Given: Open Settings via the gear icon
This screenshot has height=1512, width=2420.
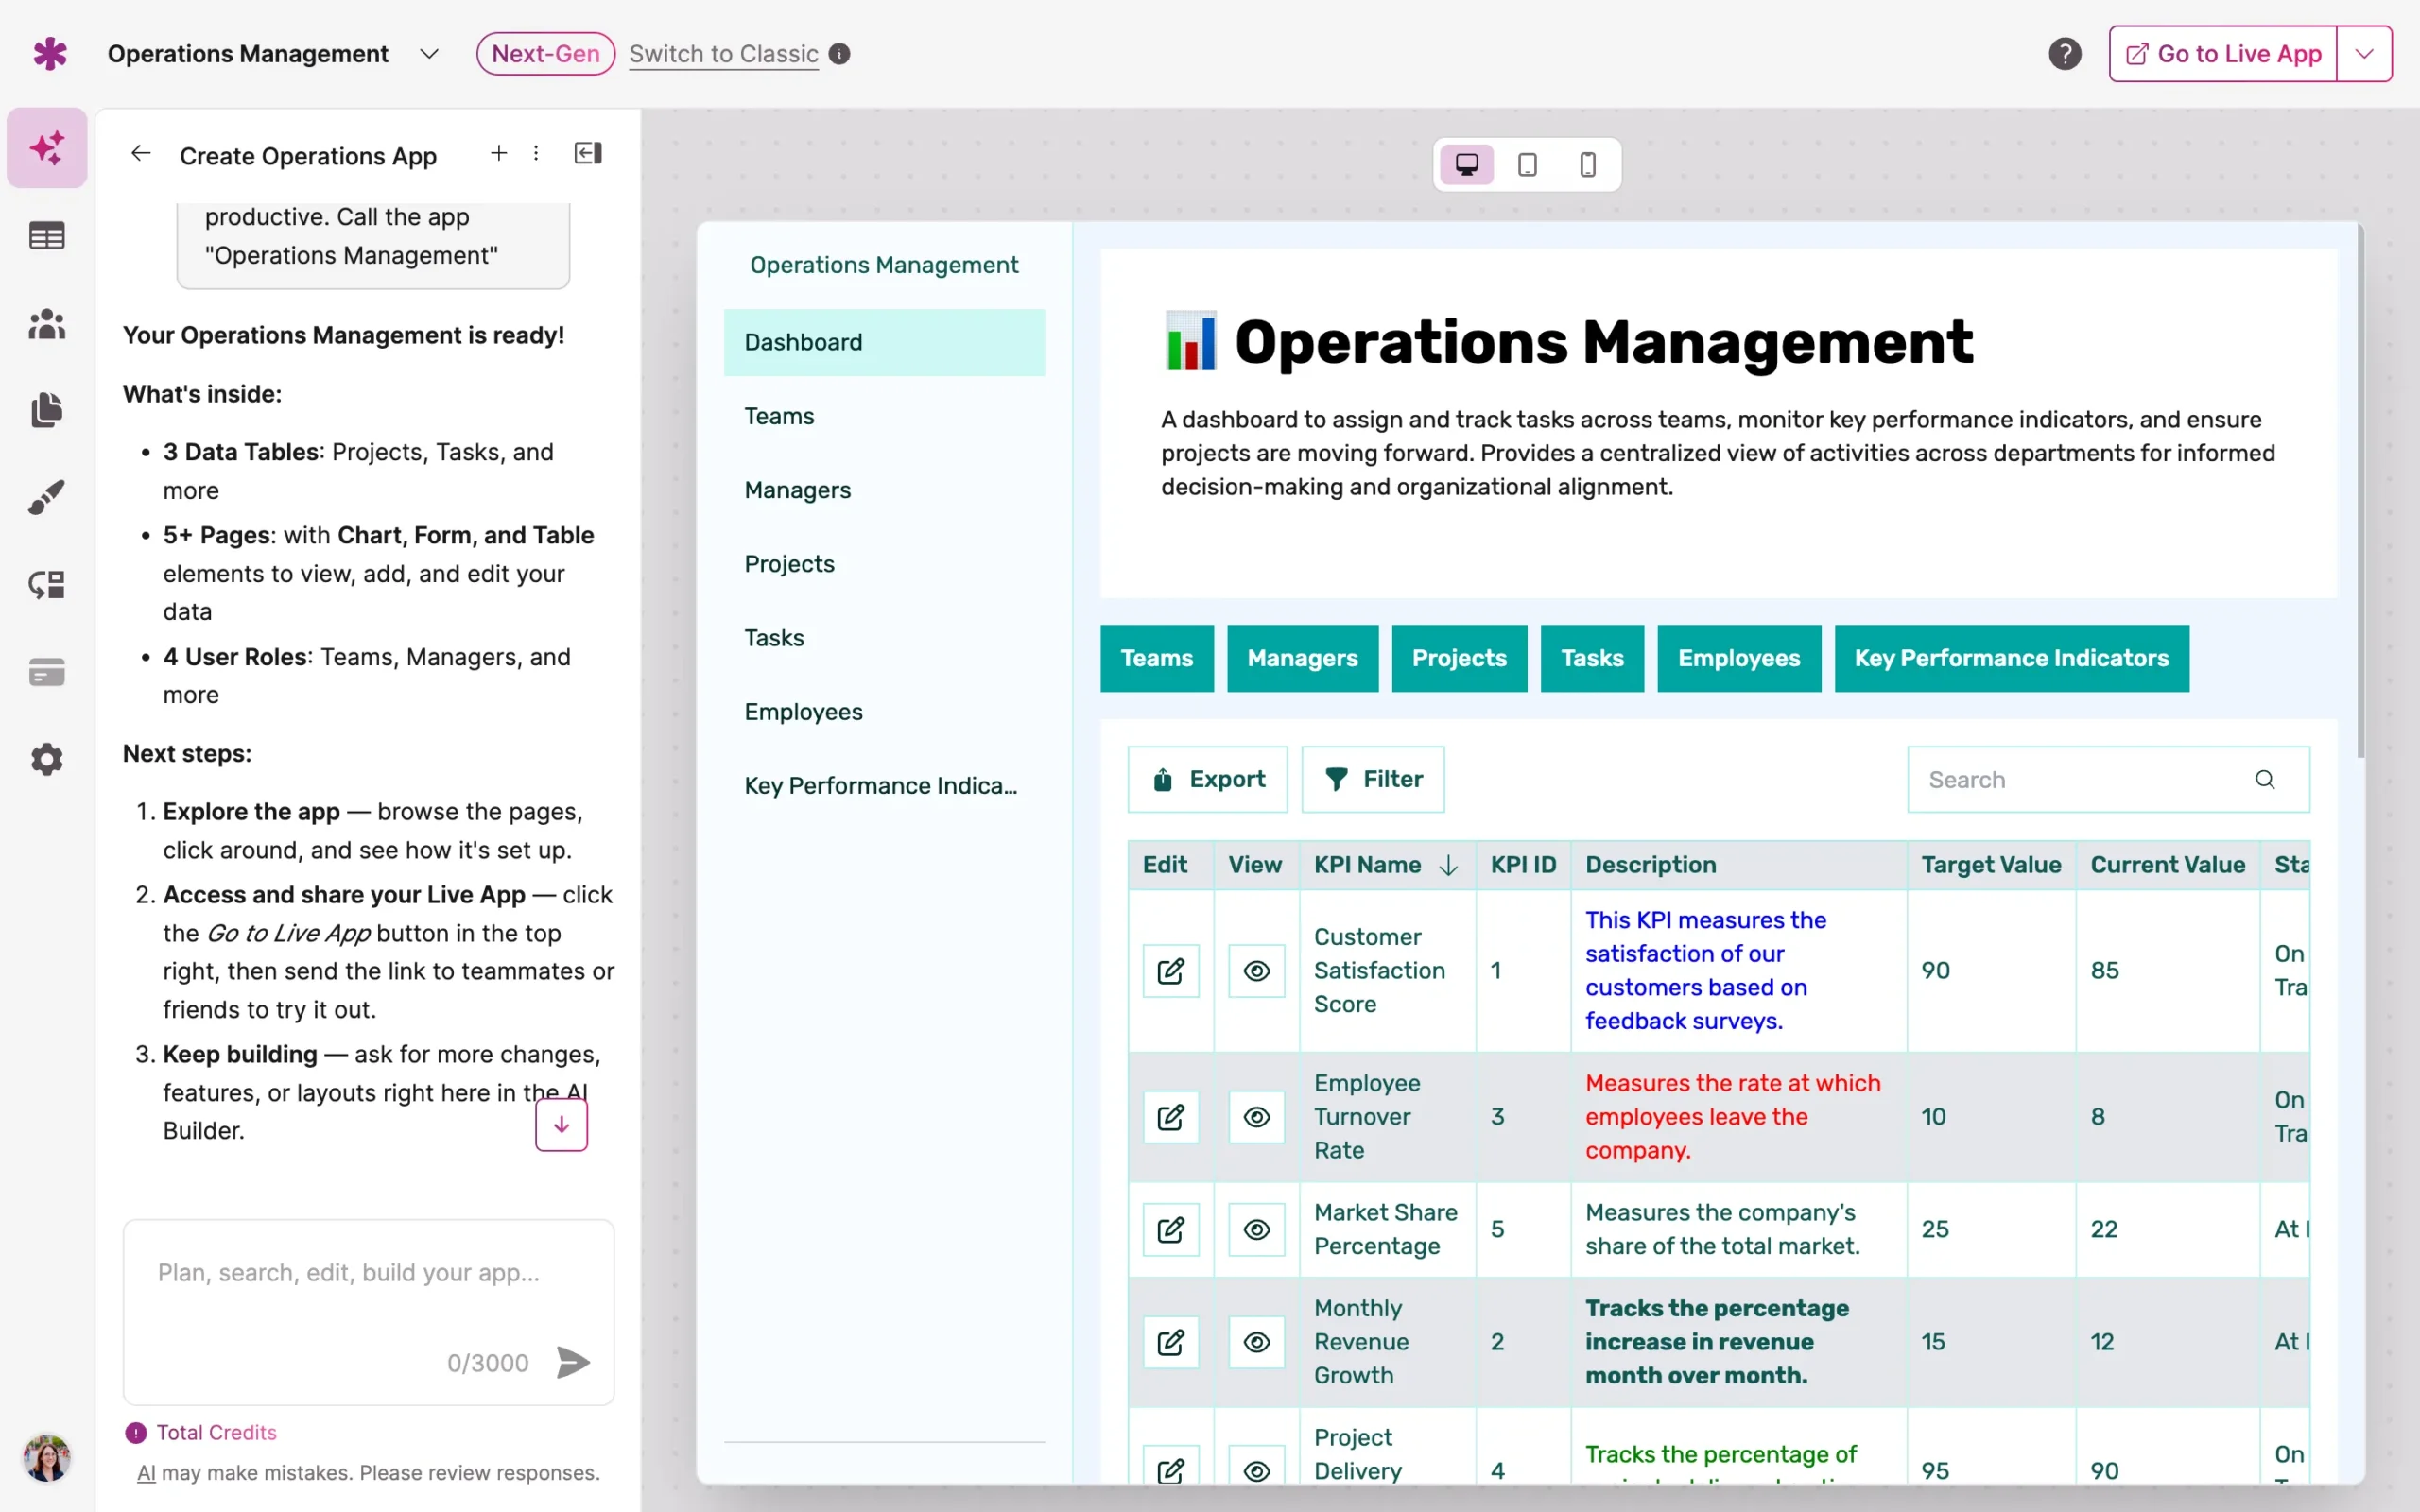Looking at the screenshot, I should pyautogui.click(x=46, y=759).
